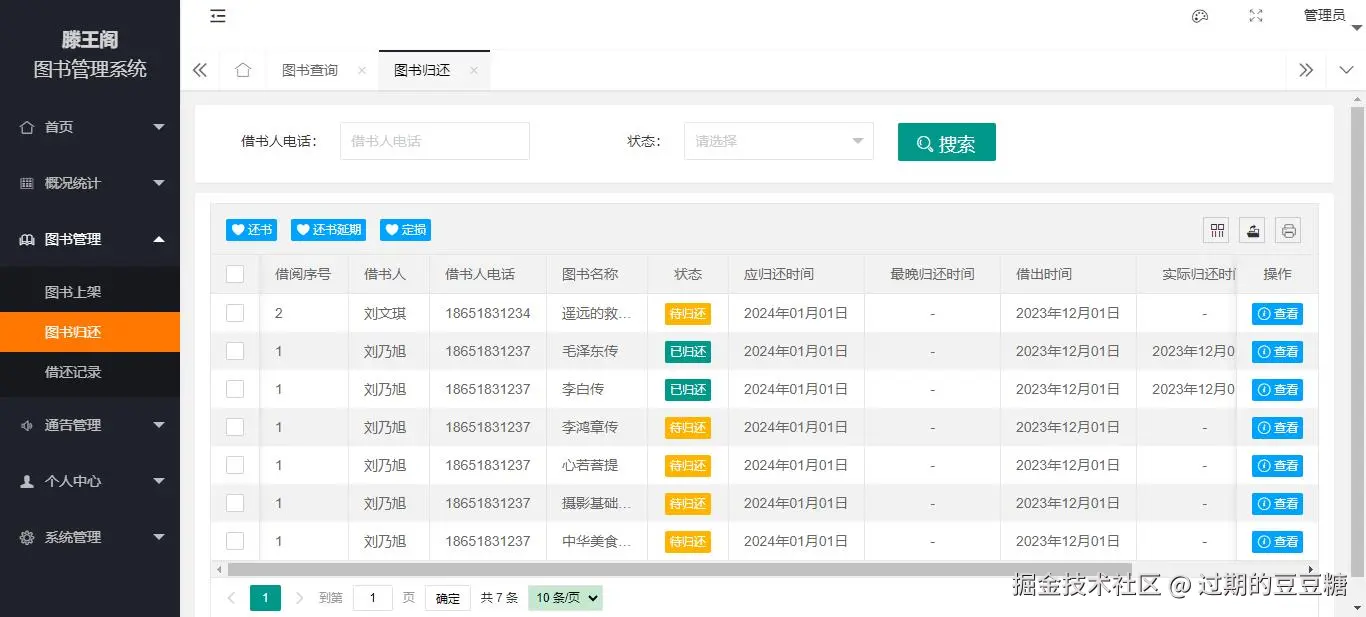Screen dimensions: 1366x617
Task: Click the home tab icon
Action: point(242,70)
